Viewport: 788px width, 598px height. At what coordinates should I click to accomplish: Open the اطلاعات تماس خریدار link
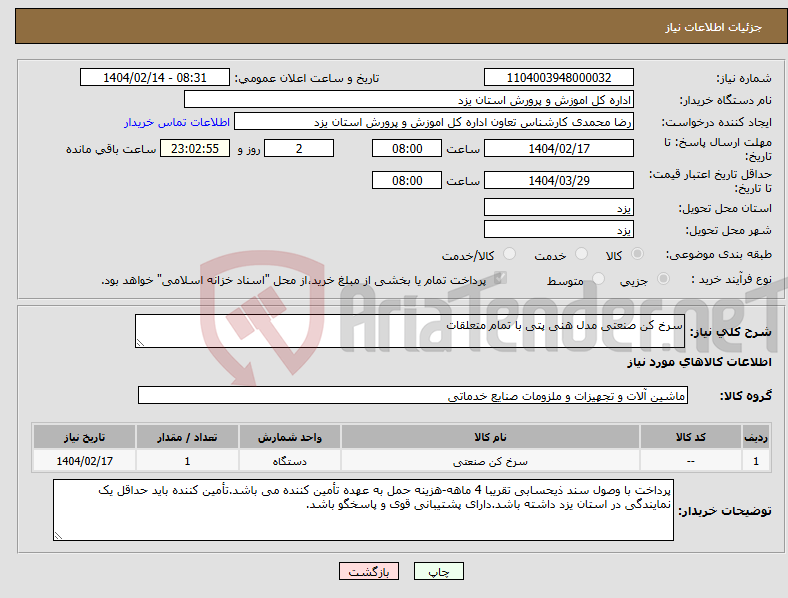tap(177, 122)
